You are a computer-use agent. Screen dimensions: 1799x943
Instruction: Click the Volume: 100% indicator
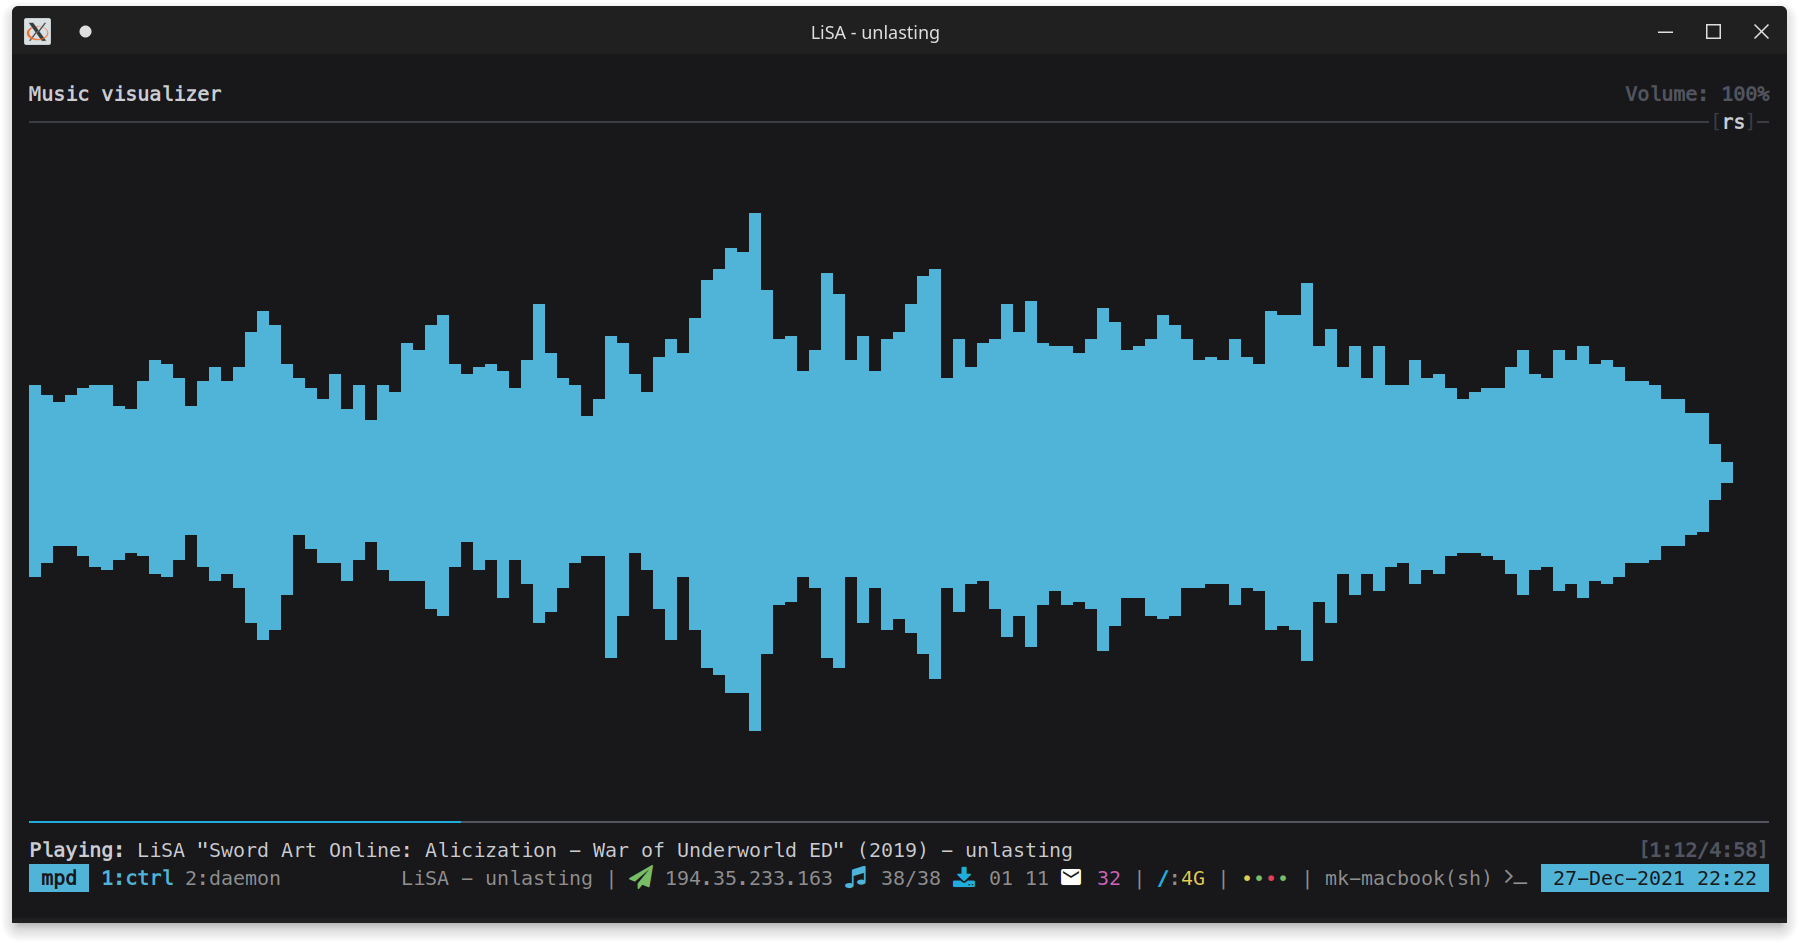point(1696,94)
